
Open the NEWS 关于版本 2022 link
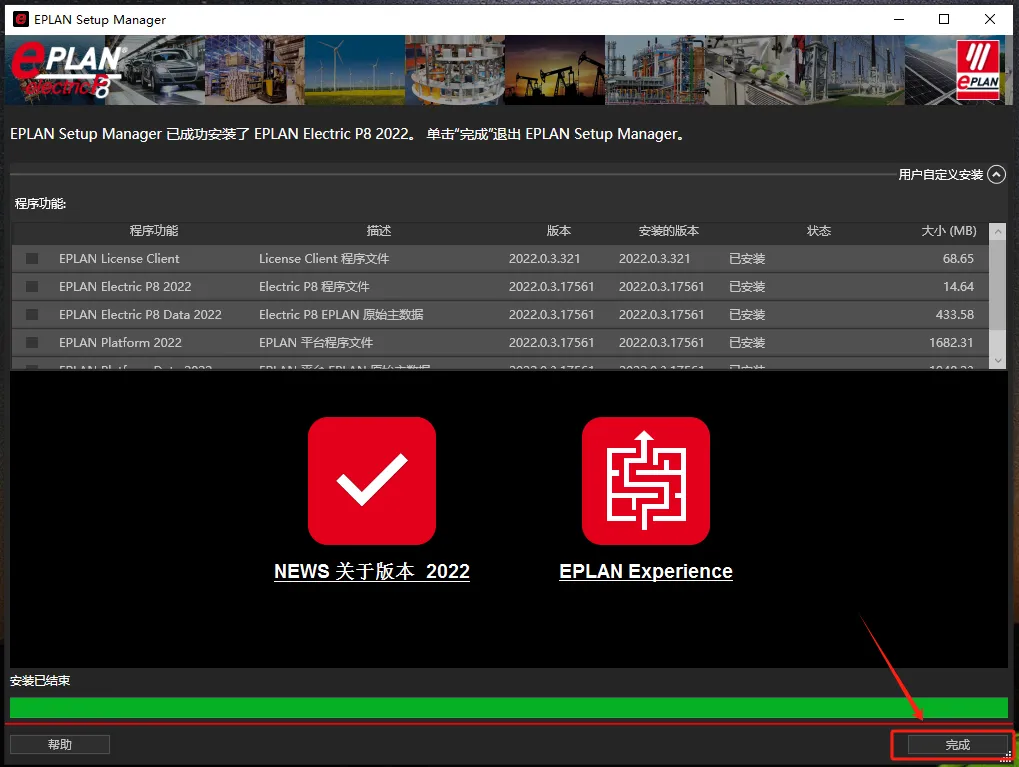click(372, 571)
